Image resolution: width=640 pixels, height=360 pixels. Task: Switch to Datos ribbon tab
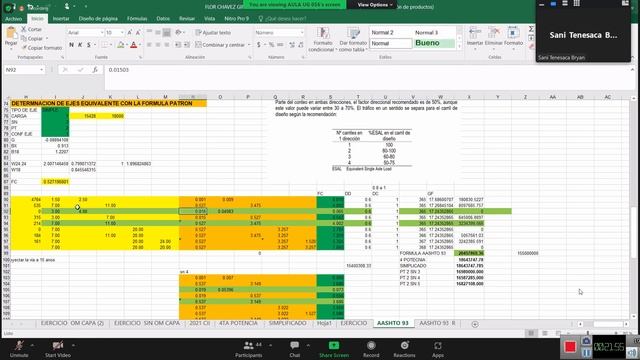tap(163, 19)
